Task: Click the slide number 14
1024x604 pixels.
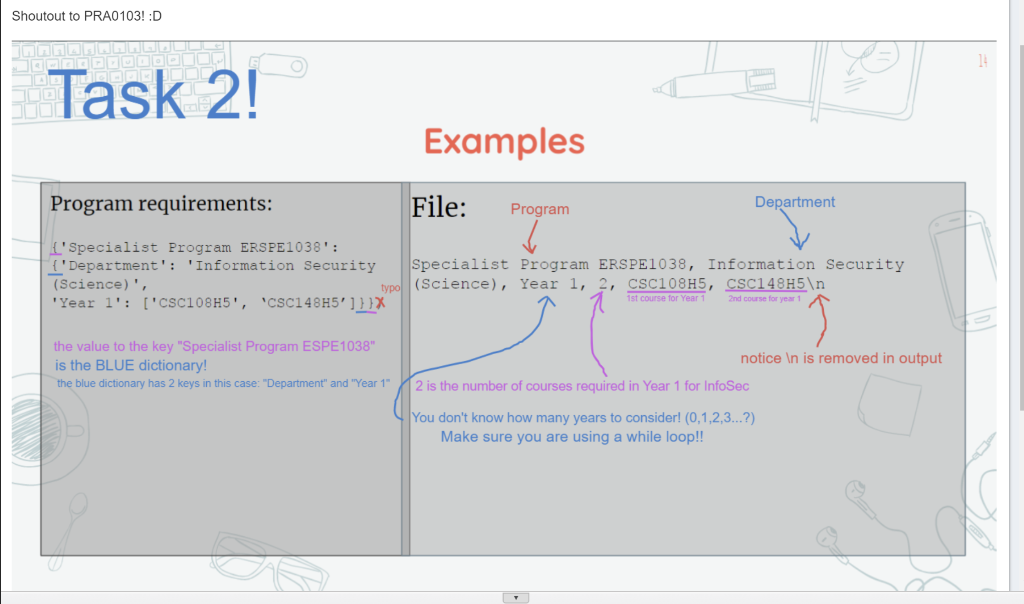Action: [x=983, y=61]
